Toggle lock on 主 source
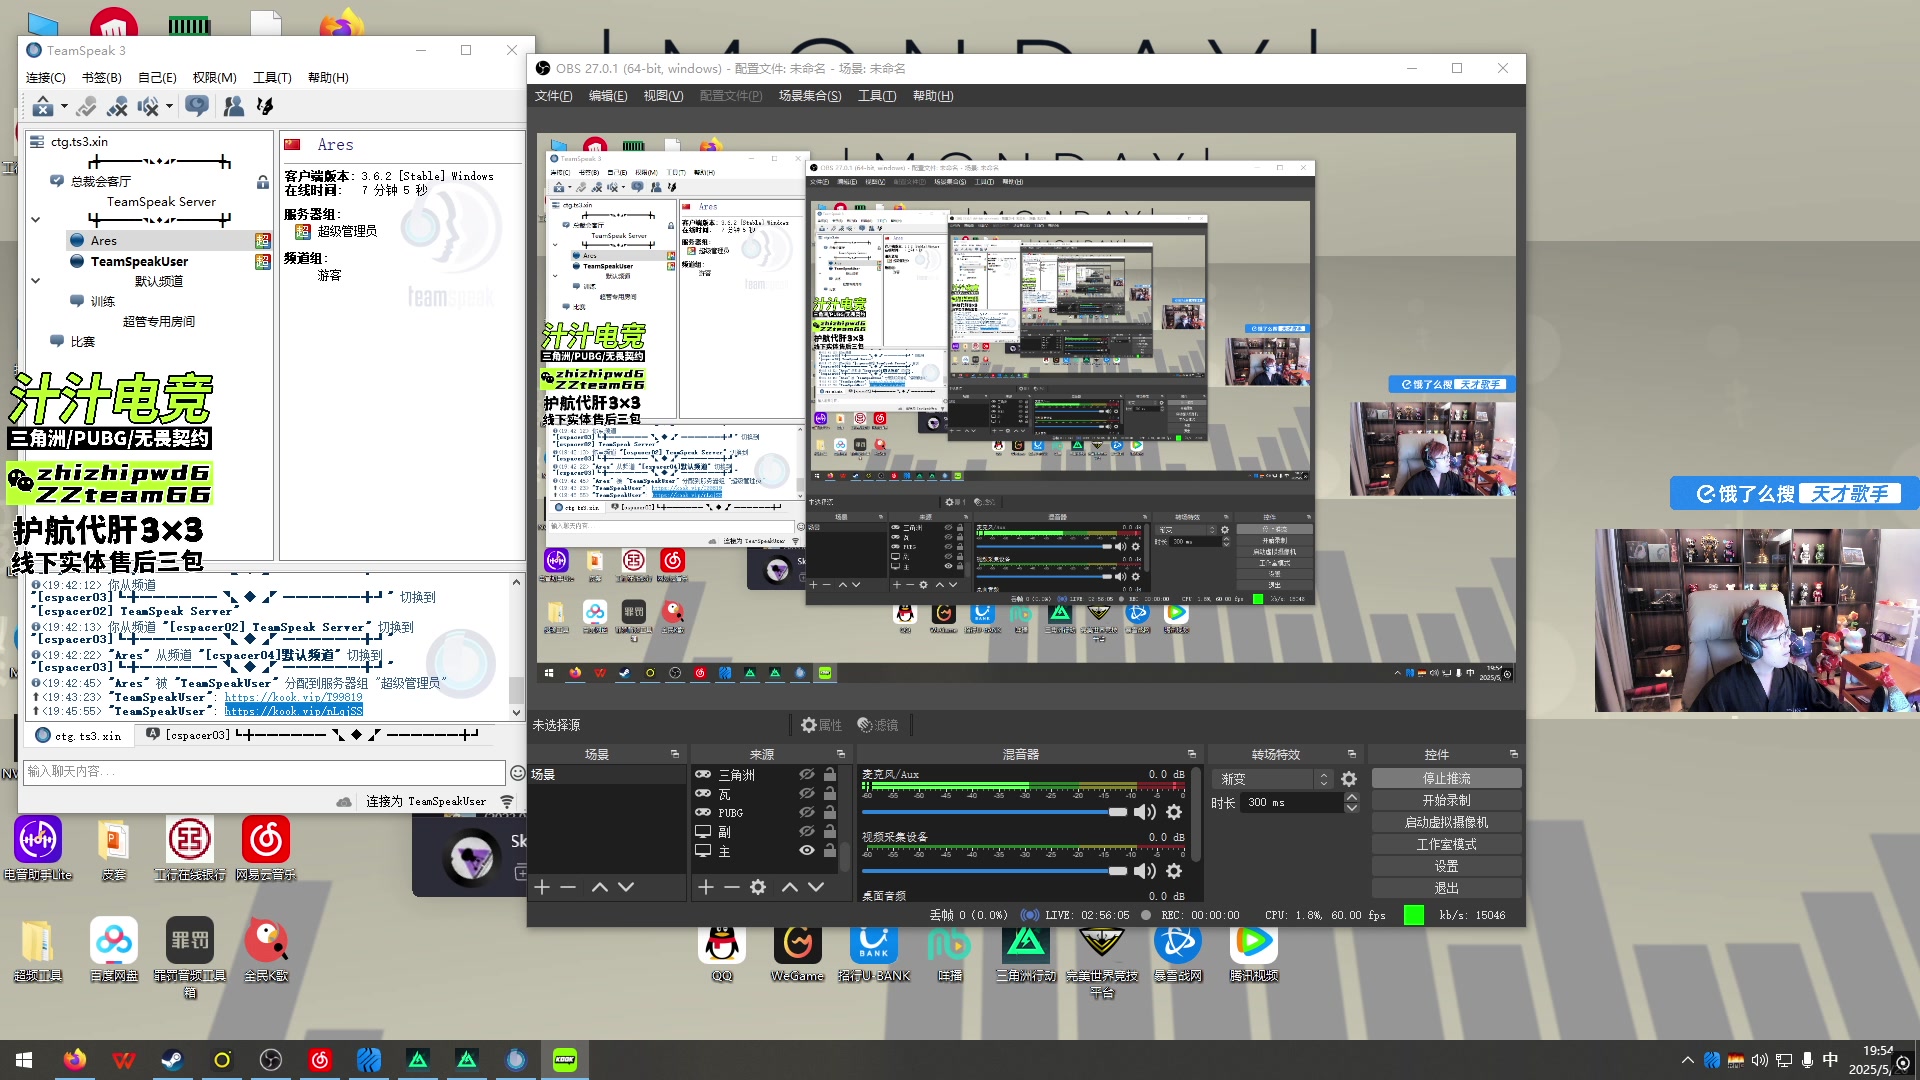Screen dimensions: 1920x1080 (x=830, y=851)
